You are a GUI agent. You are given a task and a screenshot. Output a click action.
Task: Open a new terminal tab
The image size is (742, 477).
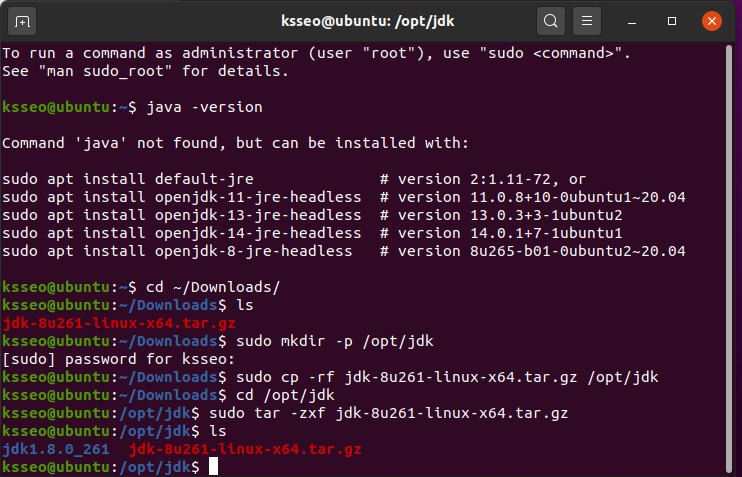(22, 21)
